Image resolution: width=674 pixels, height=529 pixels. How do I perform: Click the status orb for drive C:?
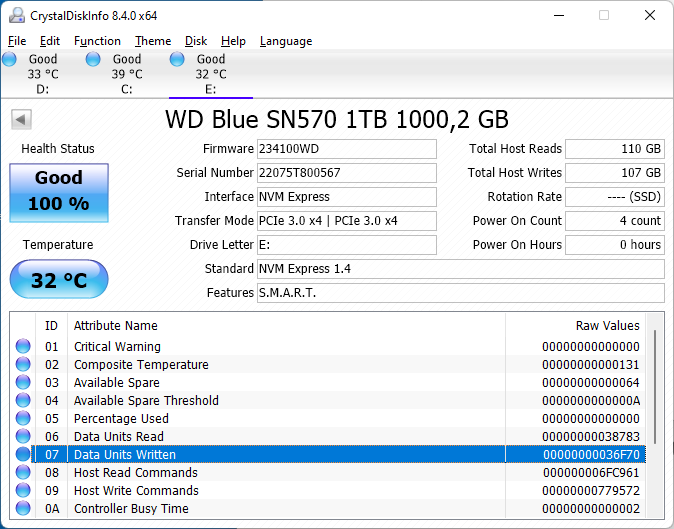(x=93, y=60)
